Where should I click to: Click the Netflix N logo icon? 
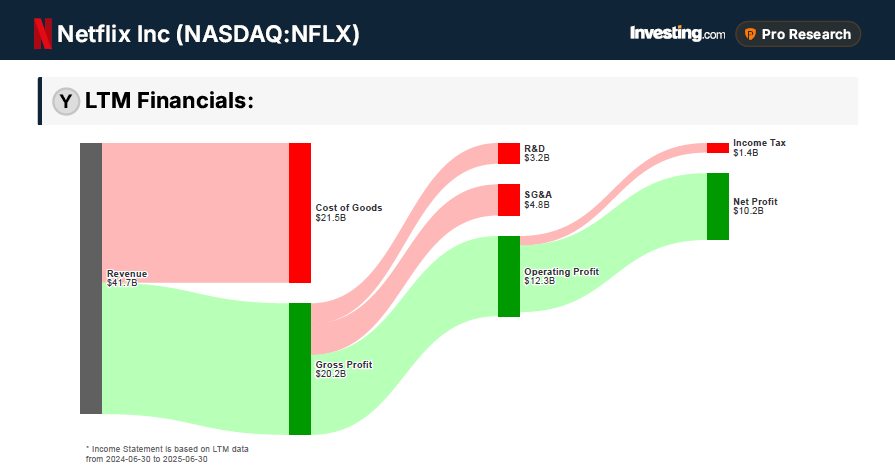pos(43,33)
